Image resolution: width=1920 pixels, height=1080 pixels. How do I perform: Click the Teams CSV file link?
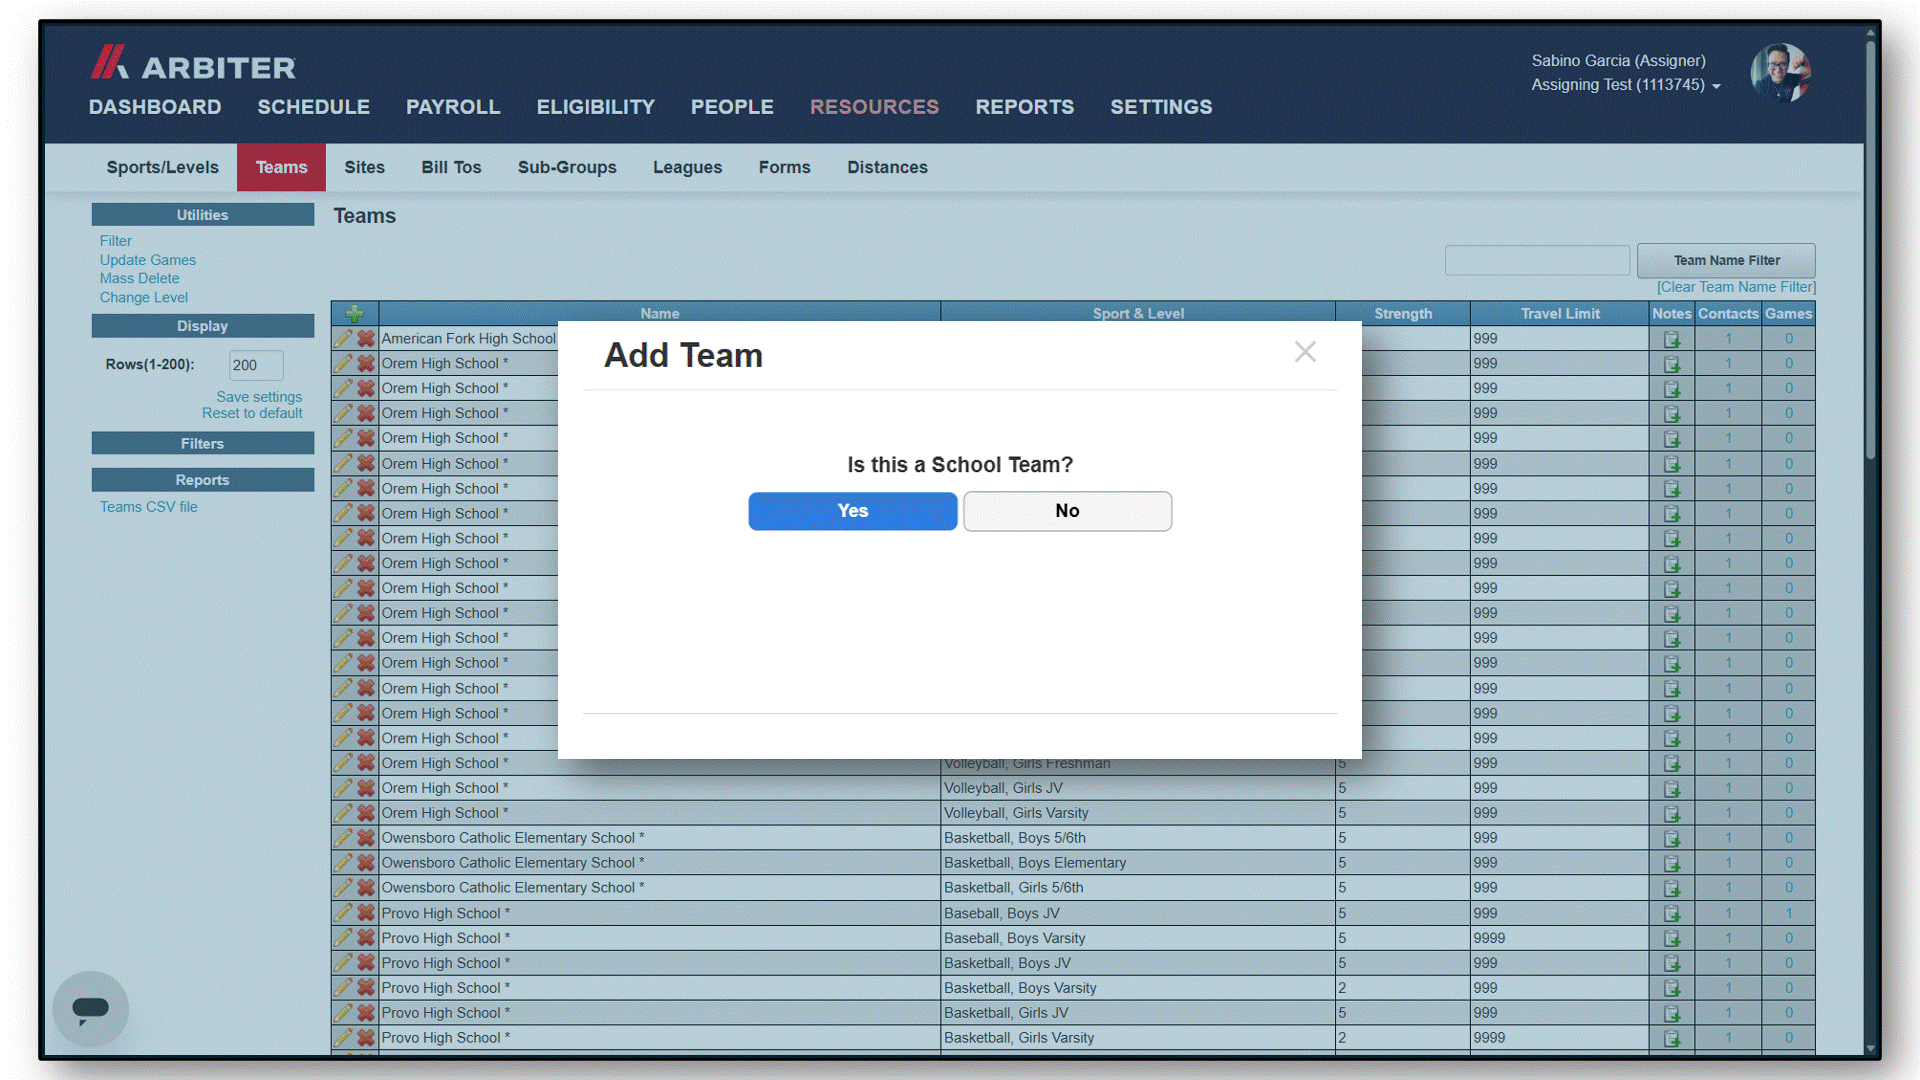[x=149, y=507]
